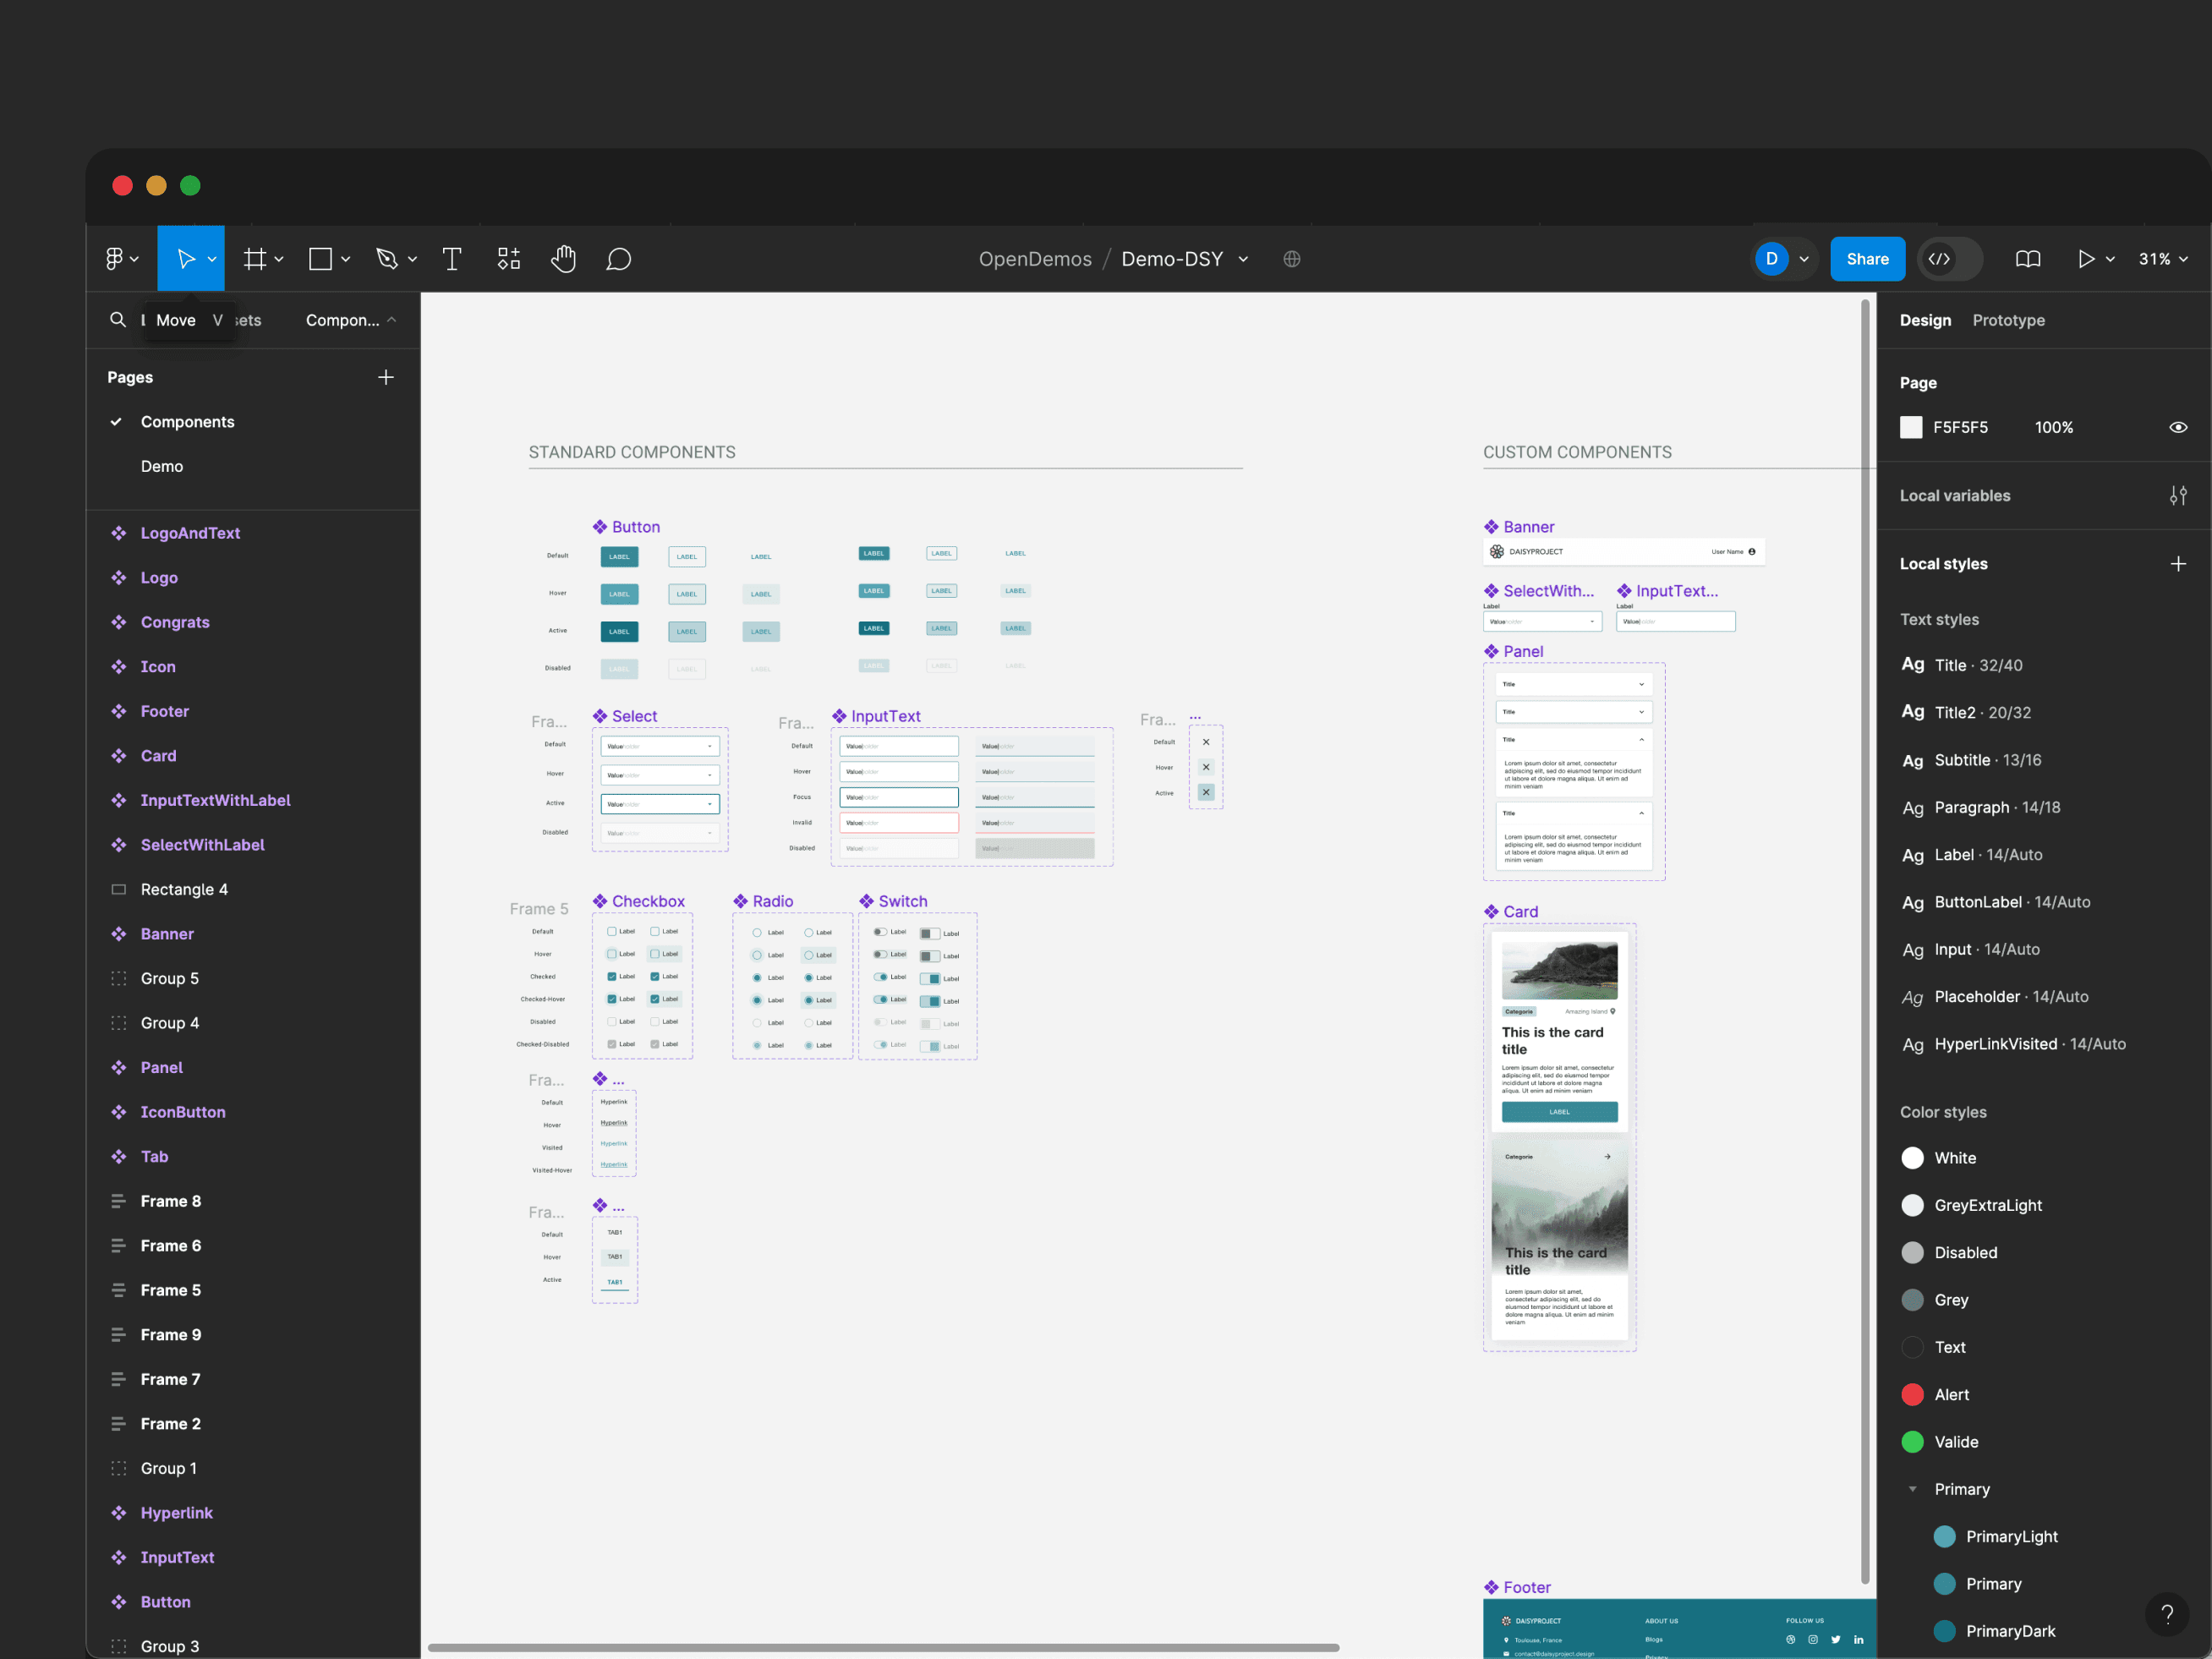
Task: Select the Hand tool
Action: 563,259
